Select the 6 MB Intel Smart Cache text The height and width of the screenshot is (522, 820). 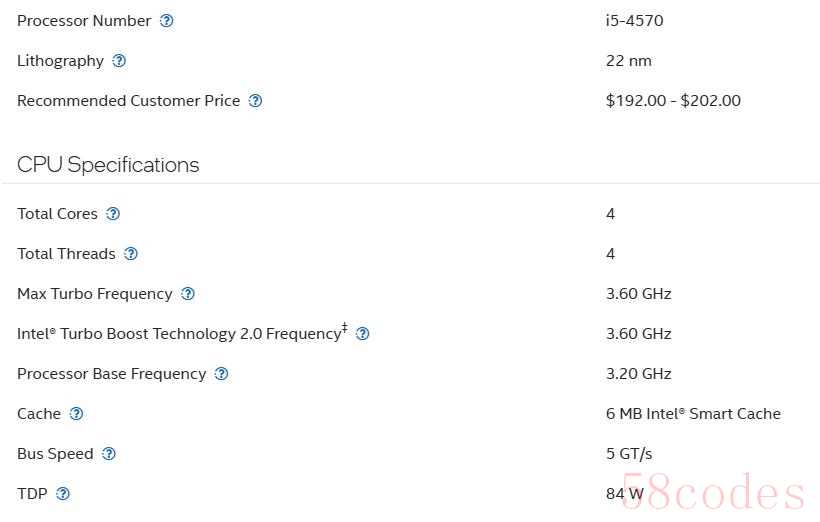(693, 414)
